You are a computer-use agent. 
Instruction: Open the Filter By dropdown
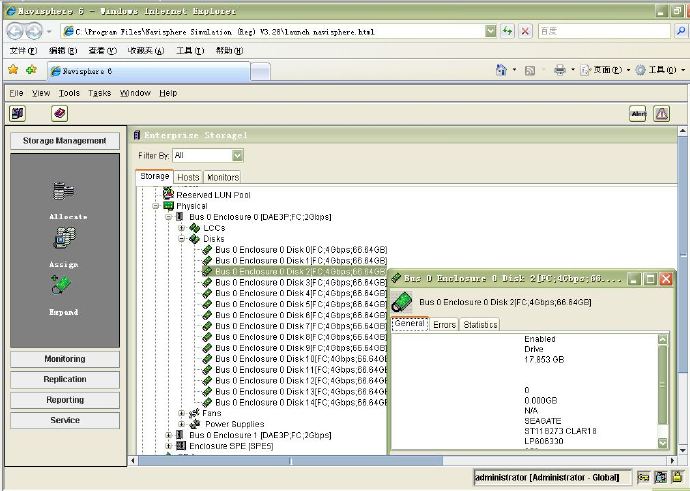click(x=237, y=155)
